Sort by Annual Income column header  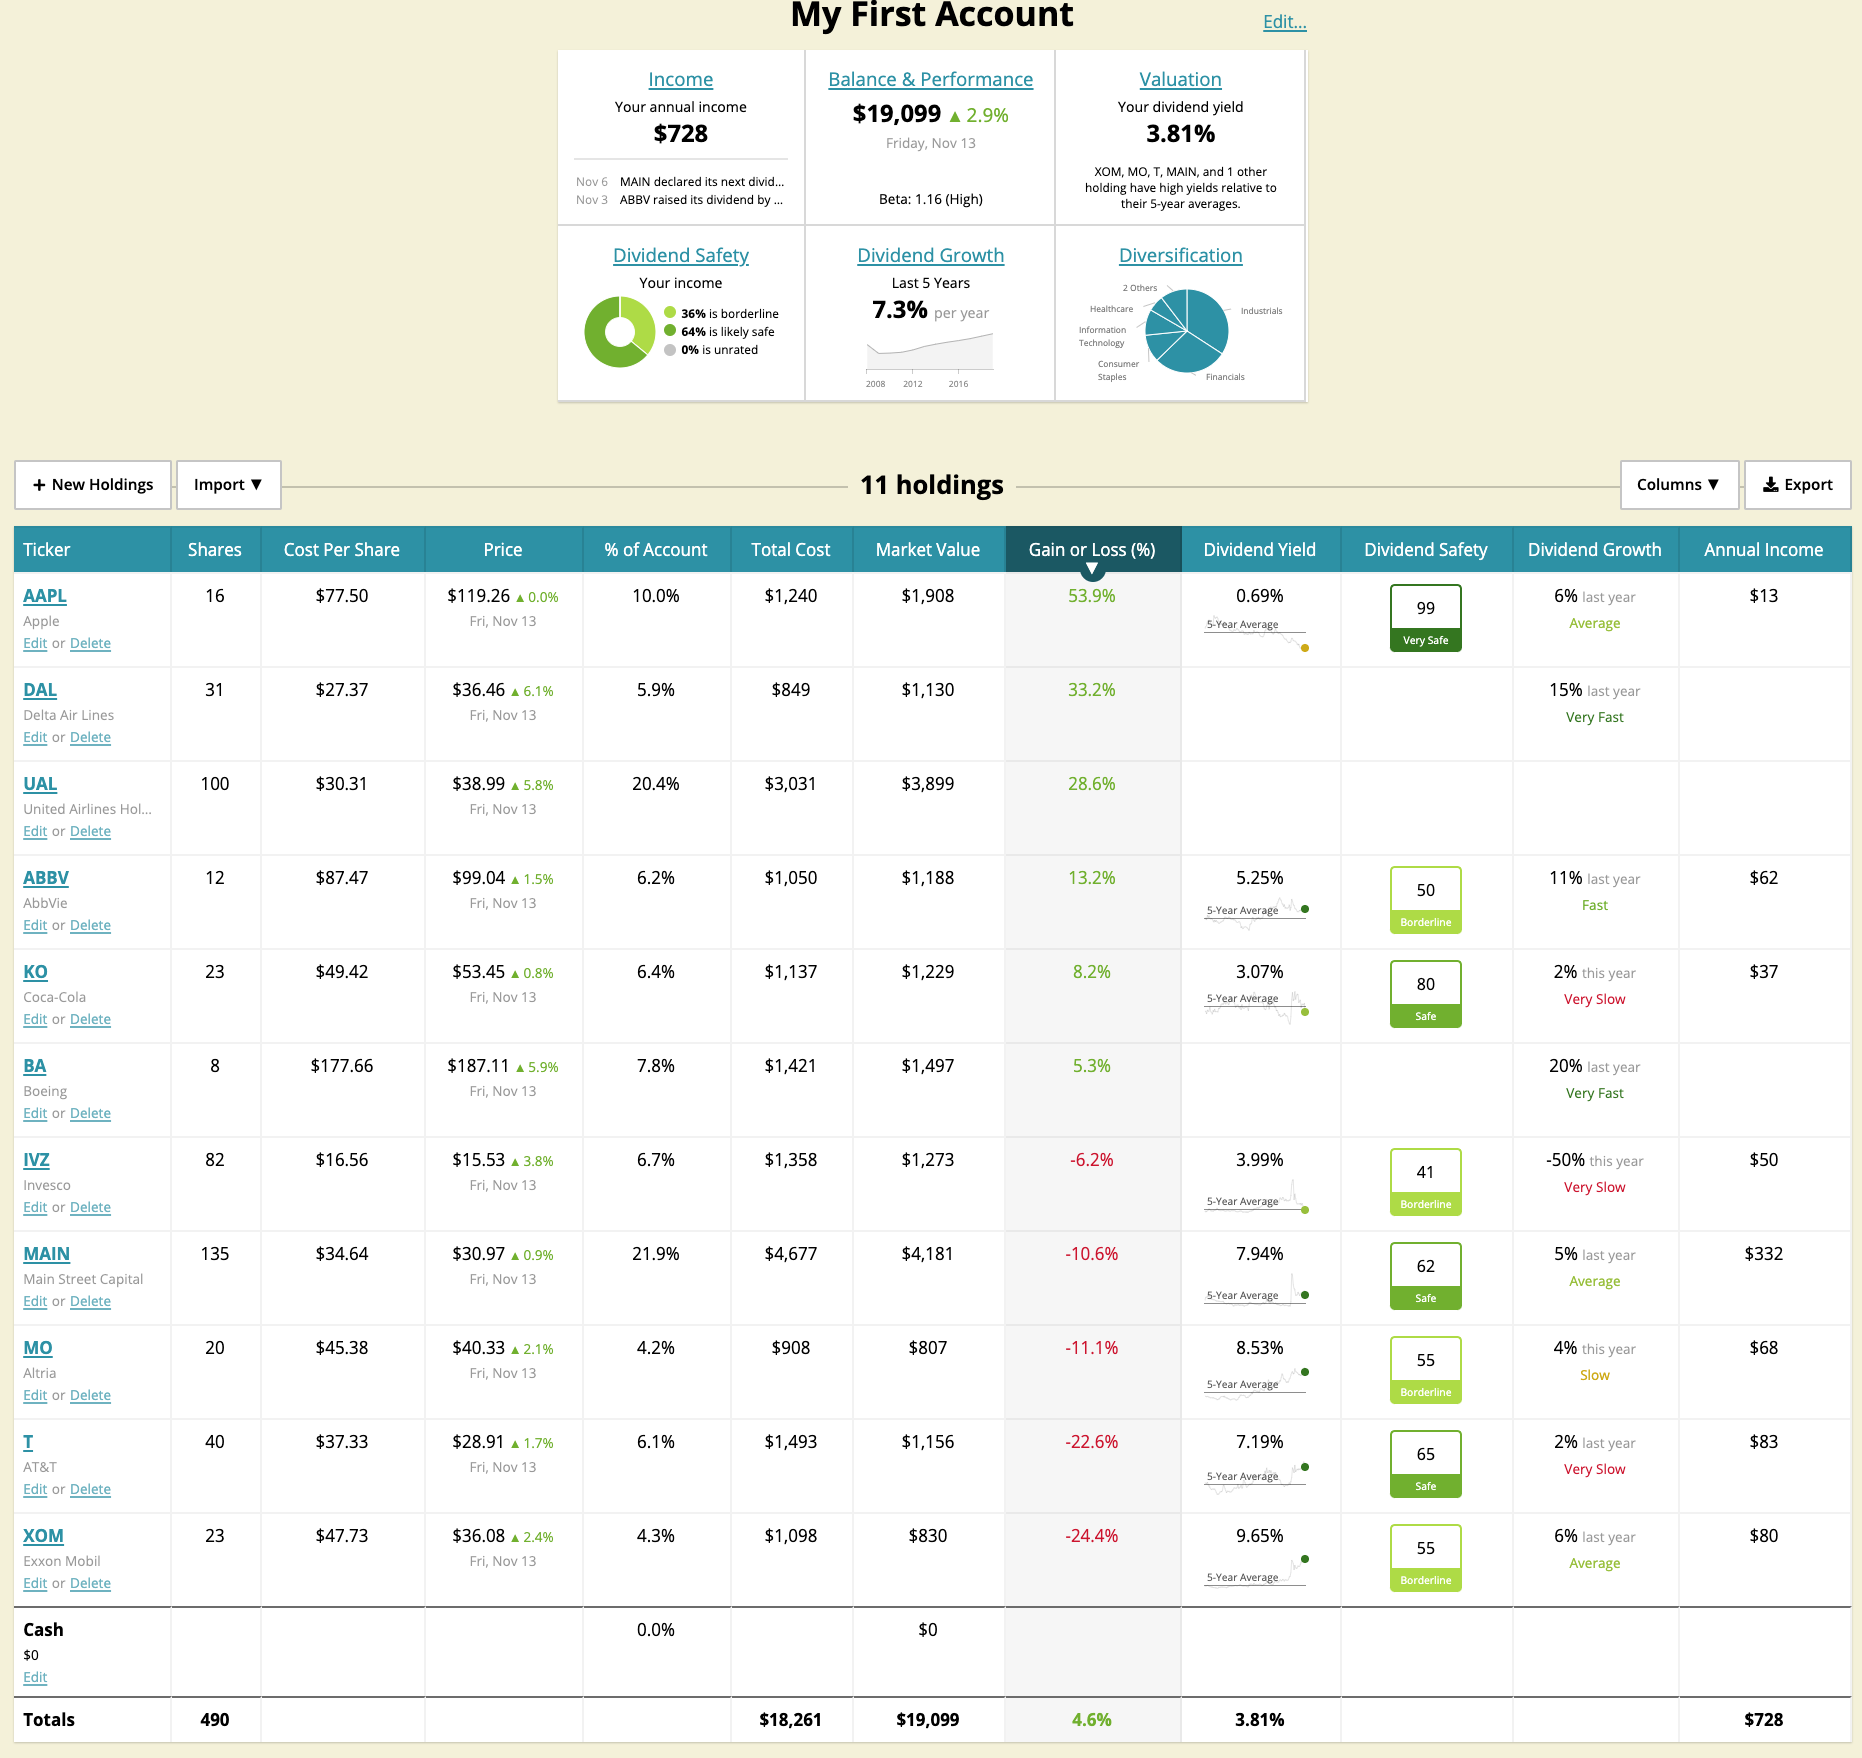1764,550
